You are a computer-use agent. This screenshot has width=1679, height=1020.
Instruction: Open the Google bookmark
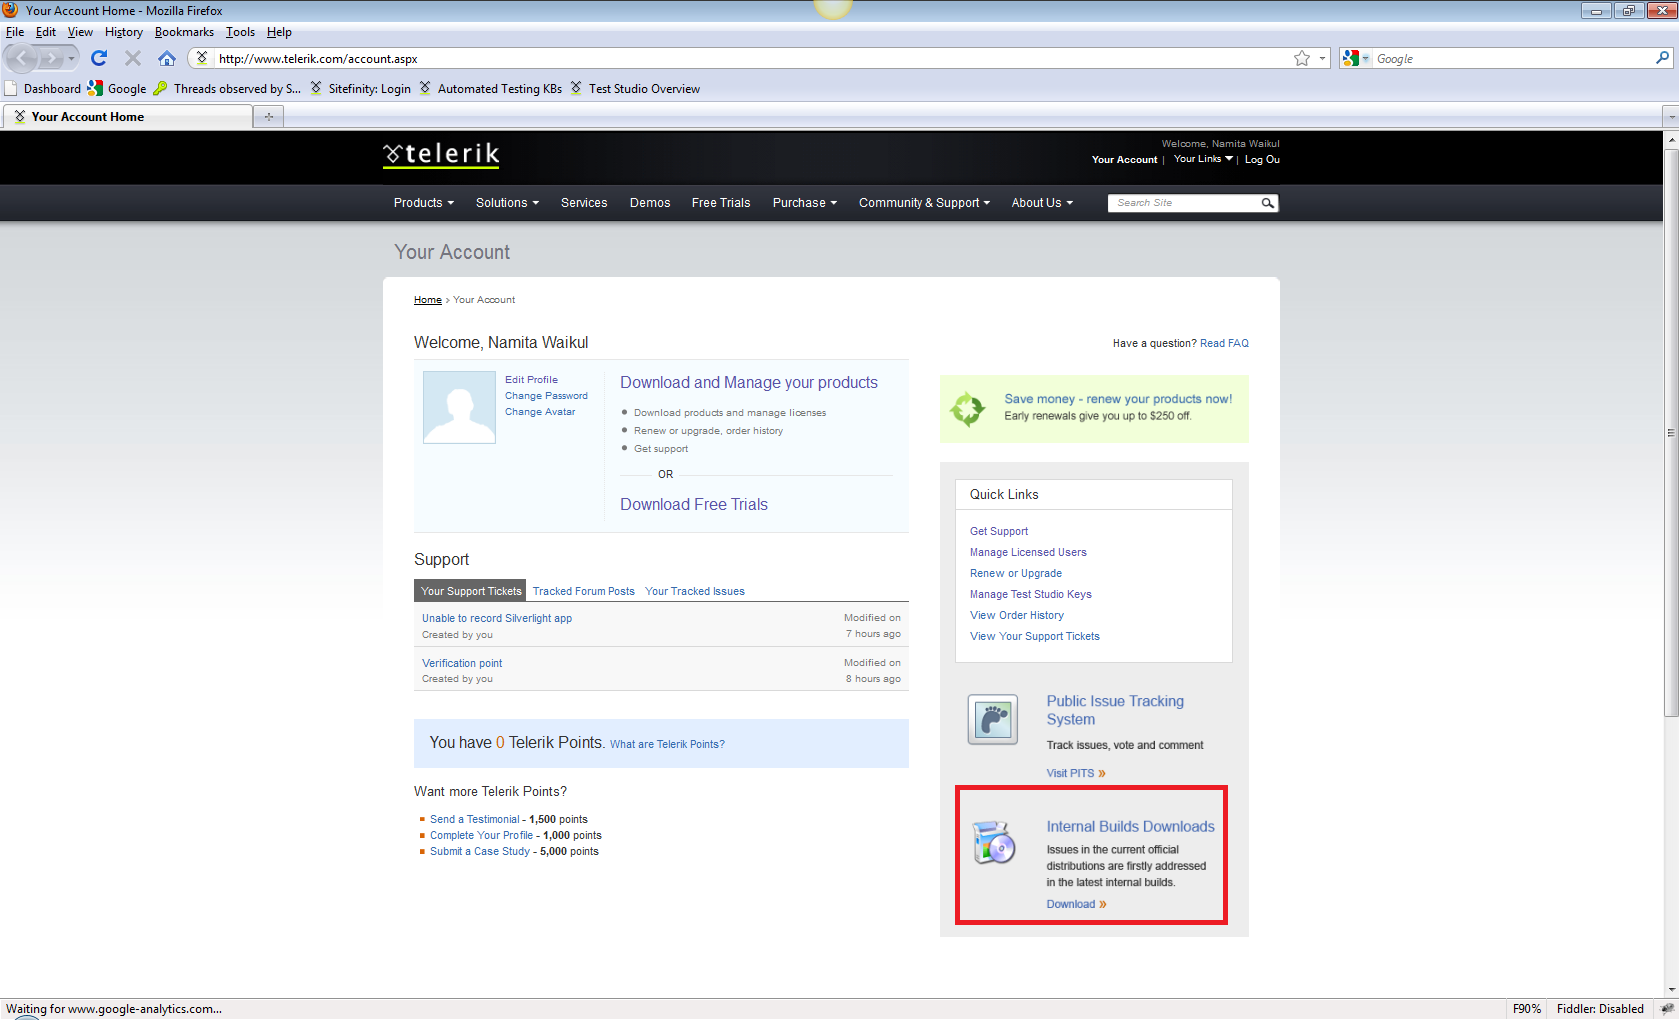pyautogui.click(x=117, y=88)
